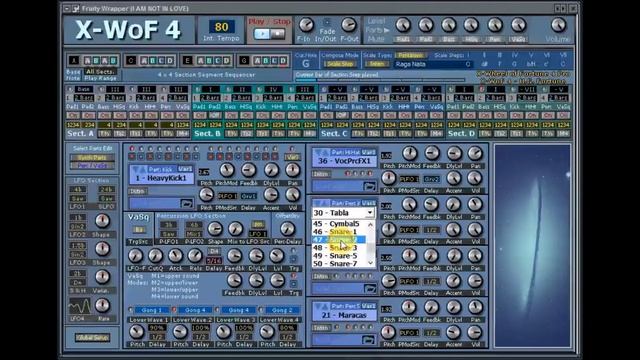
Task: Click the VaSq LFO-F knob
Action: [136, 256]
